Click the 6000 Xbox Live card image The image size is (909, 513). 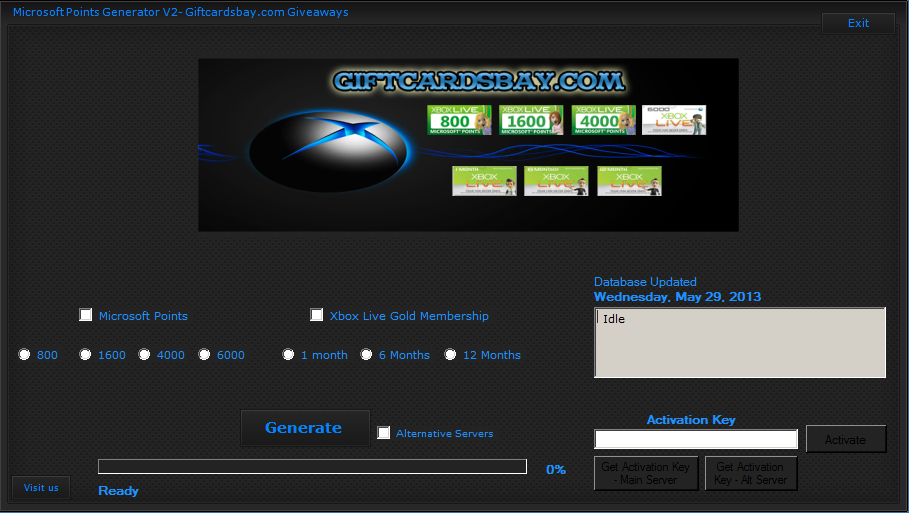[674, 120]
